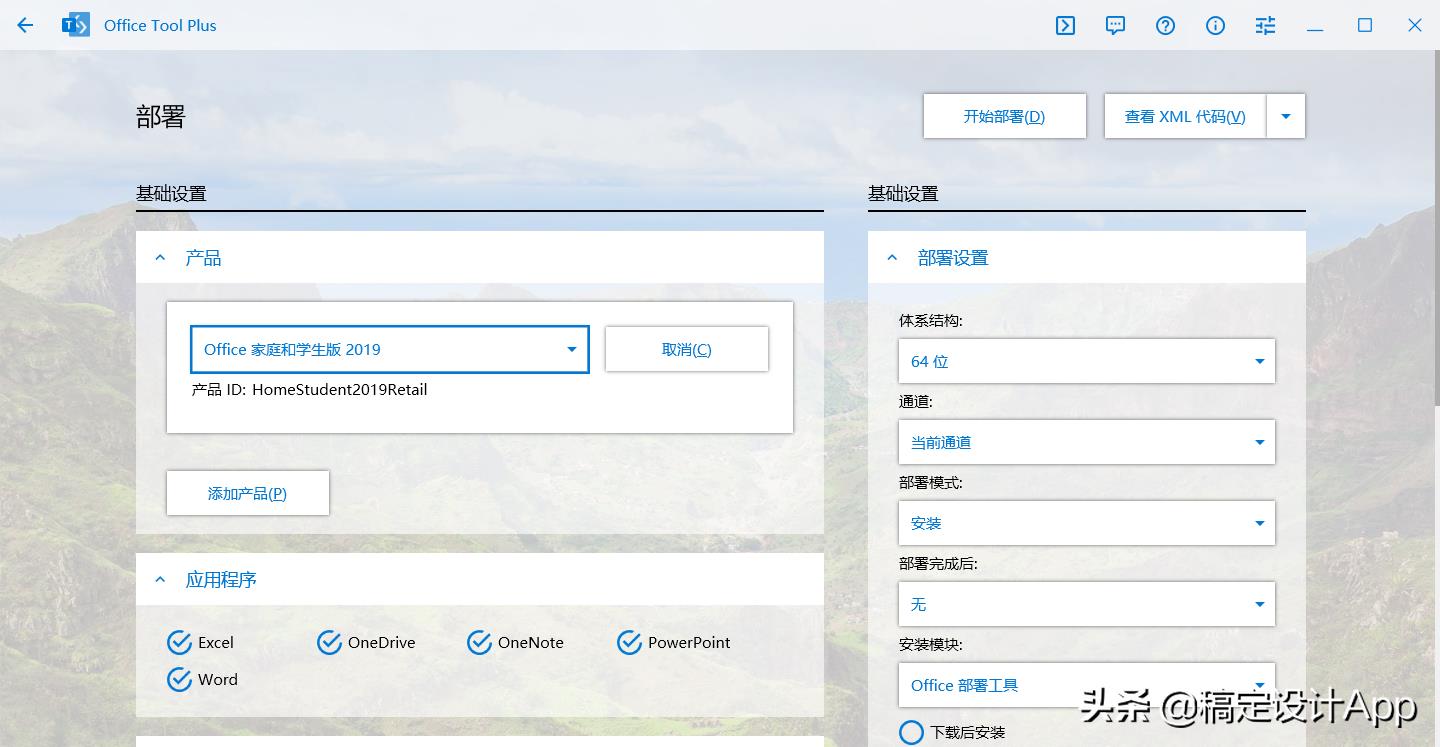Go back using the arrow icon
The height and width of the screenshot is (747, 1440).
click(25, 25)
